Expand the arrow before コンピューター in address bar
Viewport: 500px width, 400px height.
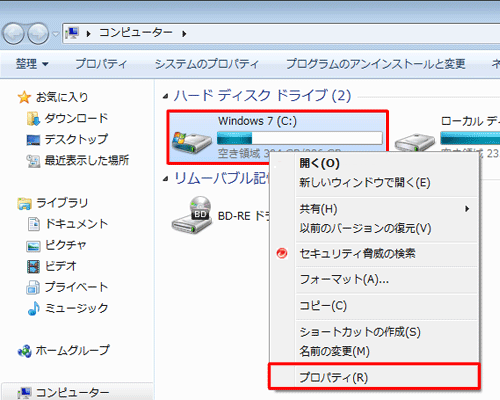(x=89, y=33)
